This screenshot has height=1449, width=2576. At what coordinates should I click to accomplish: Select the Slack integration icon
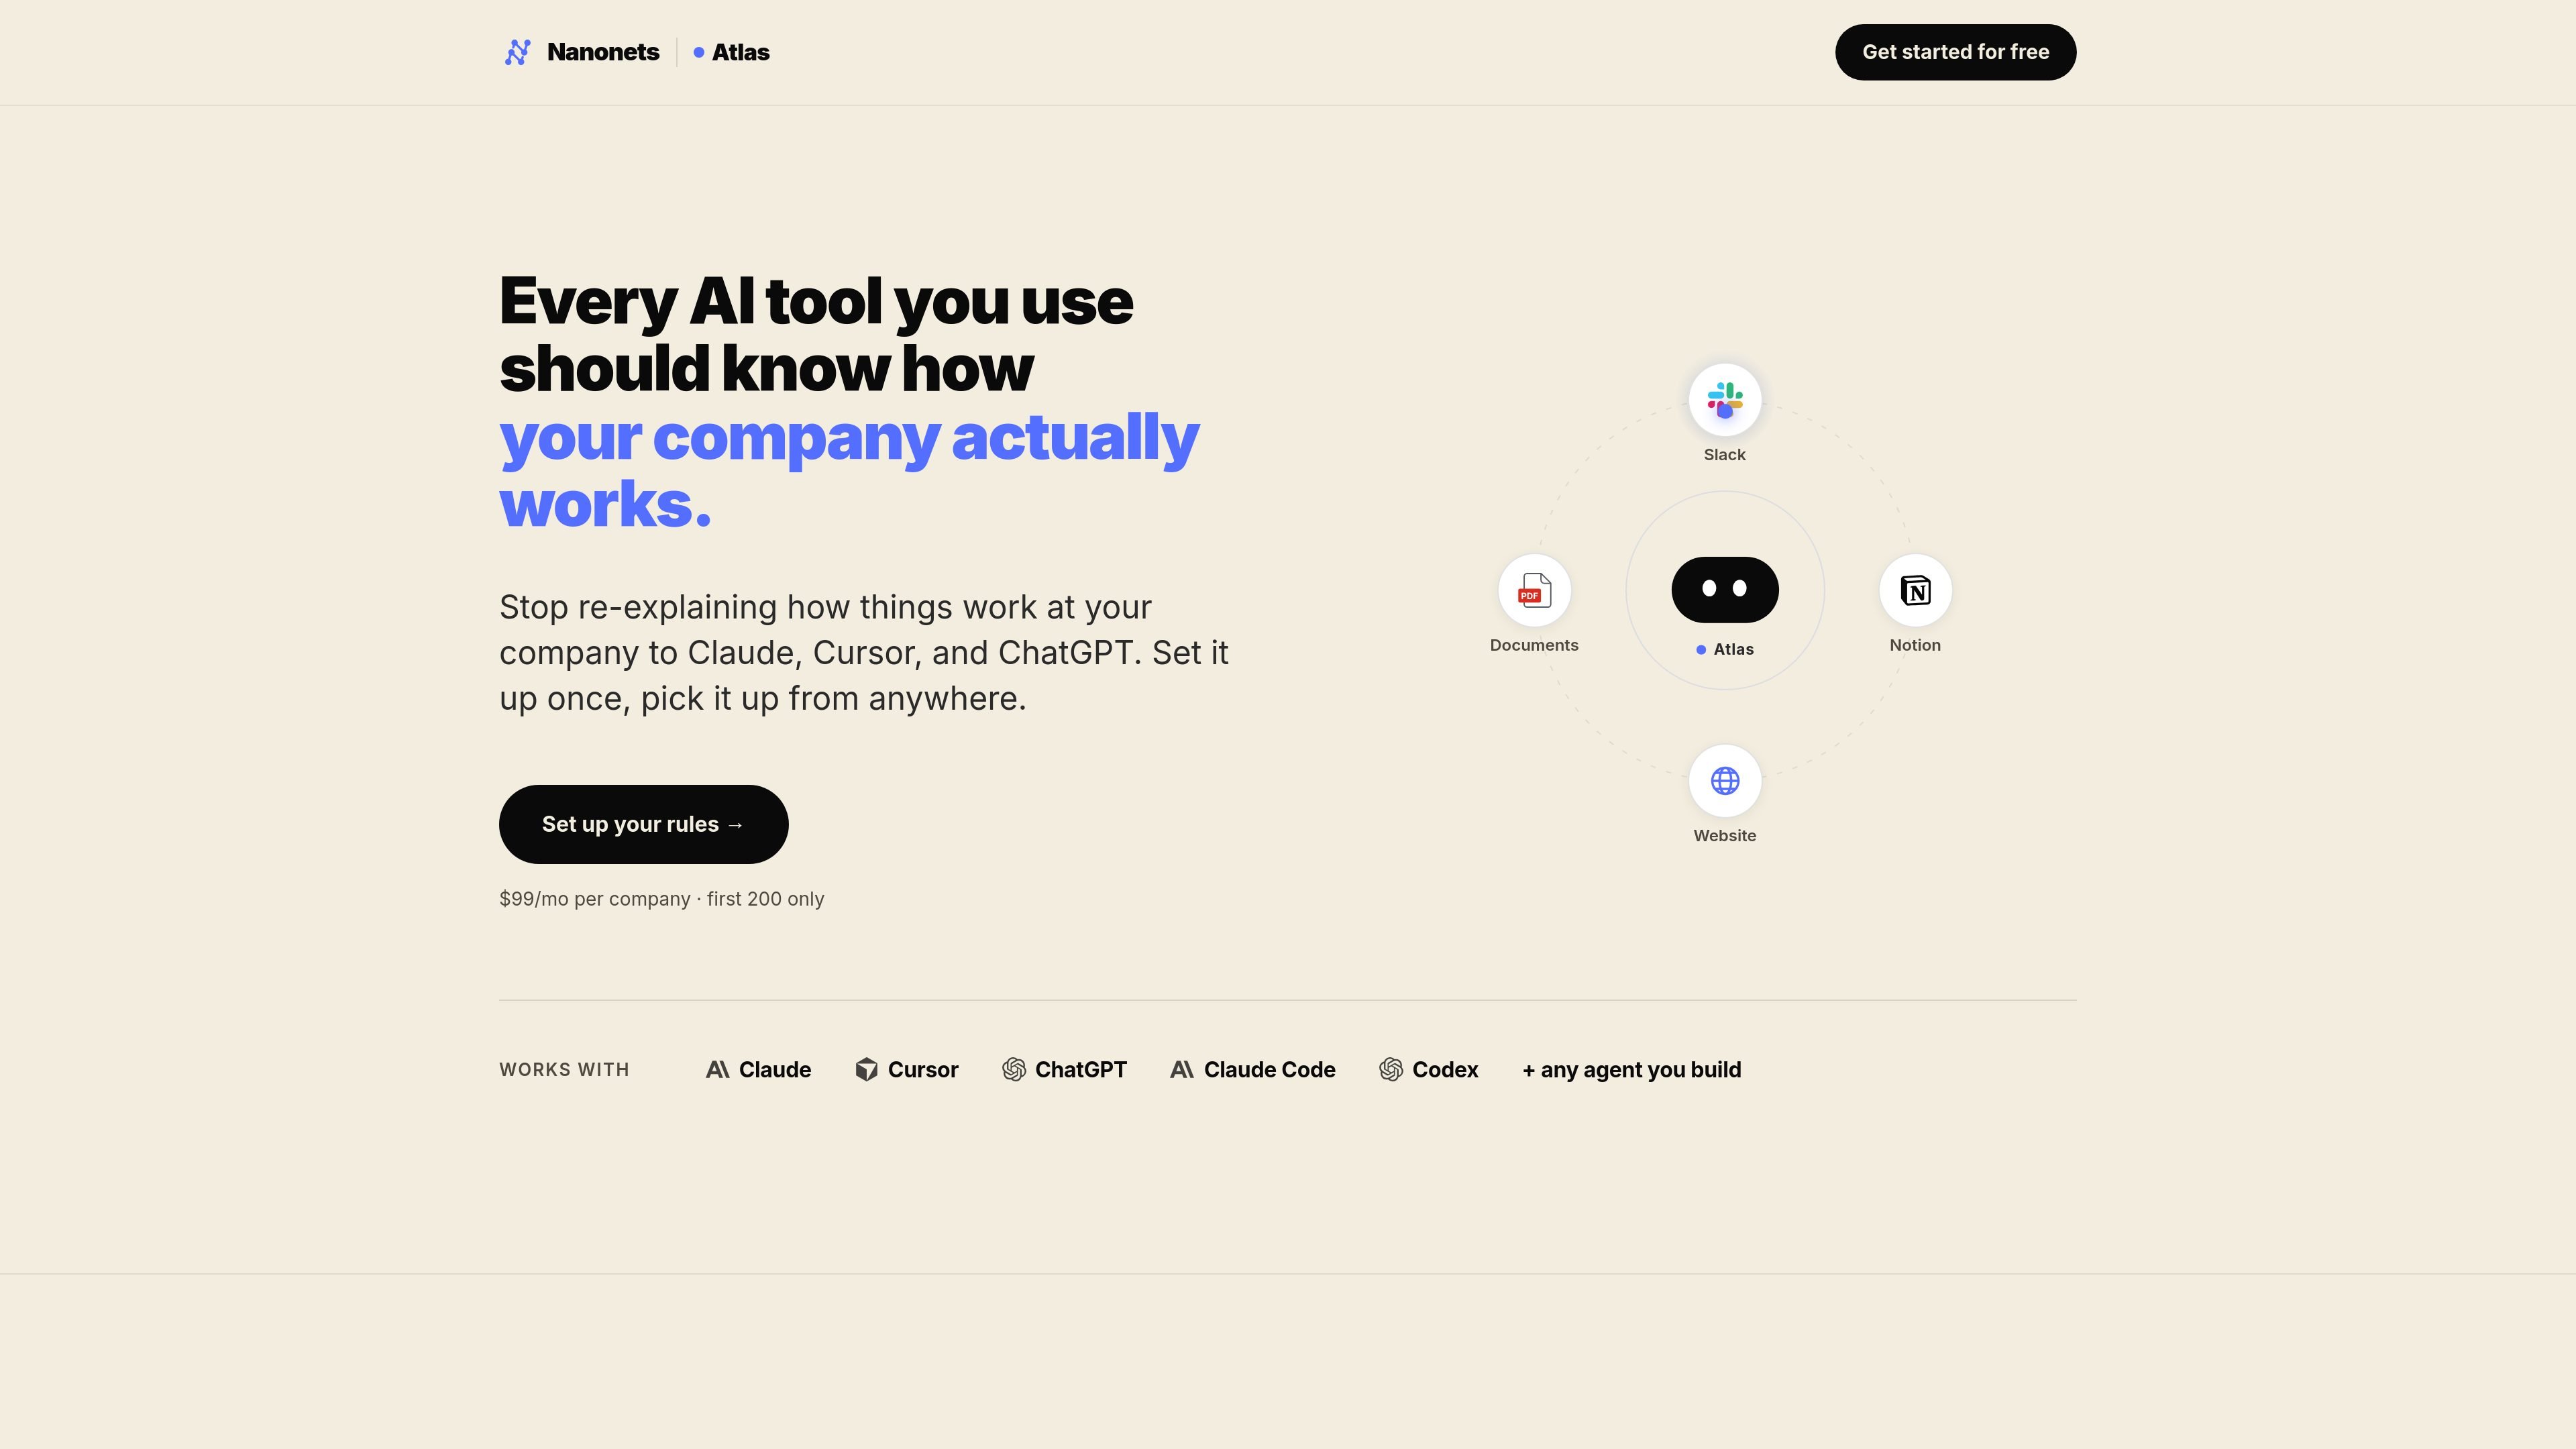coord(1724,400)
